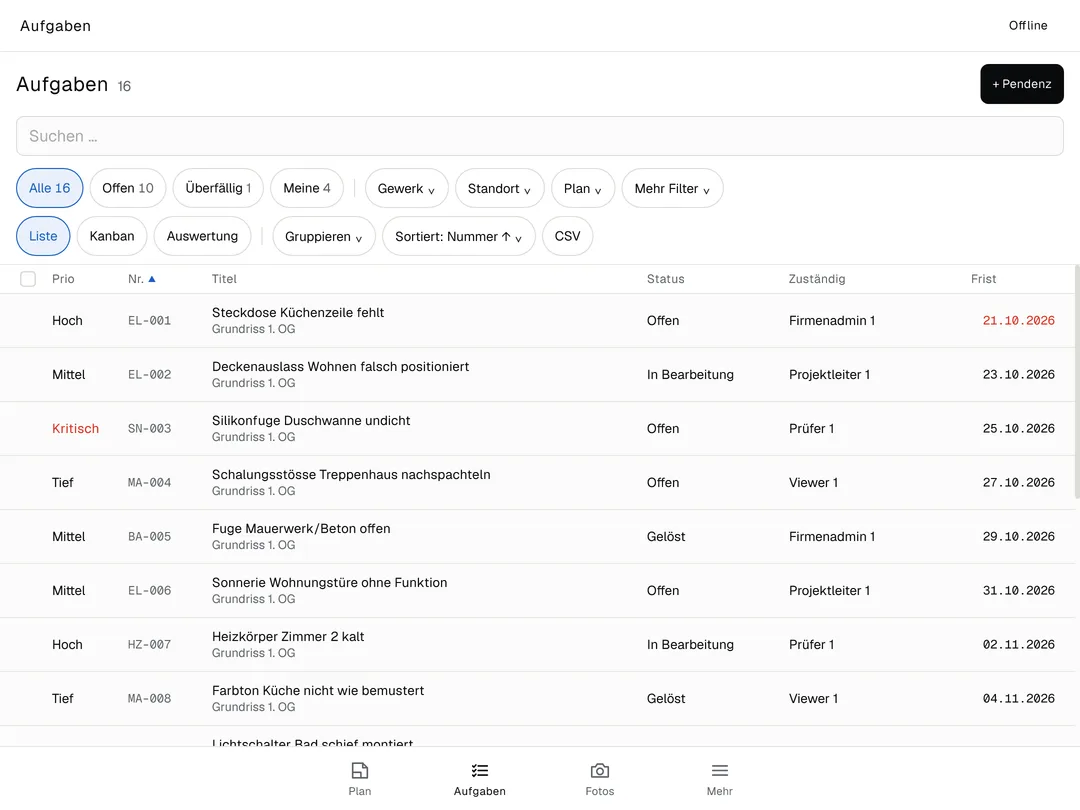This screenshot has width=1080, height=810.
Task: Export tasks with the CSV button
Action: [568, 236]
